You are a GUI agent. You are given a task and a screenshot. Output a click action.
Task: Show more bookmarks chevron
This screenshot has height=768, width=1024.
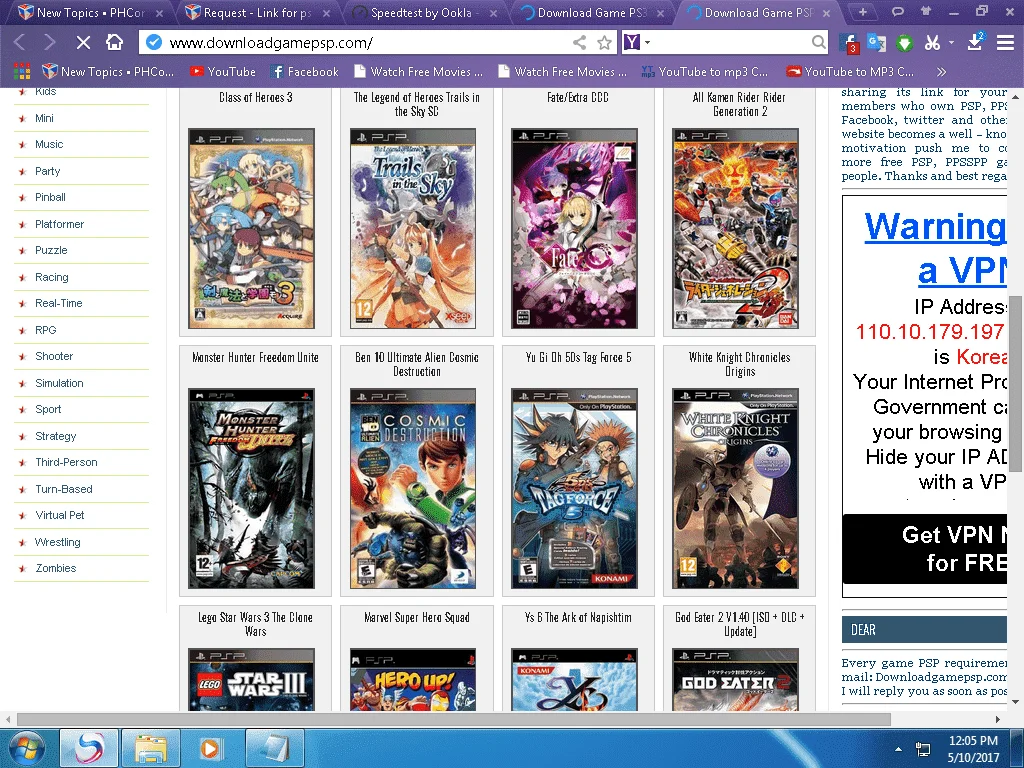941,72
